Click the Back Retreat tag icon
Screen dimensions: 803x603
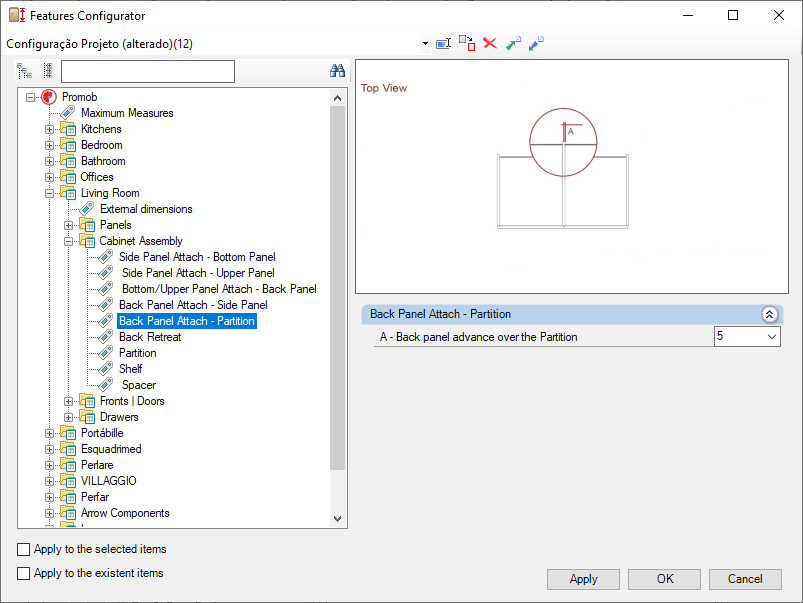pyautogui.click(x=105, y=337)
